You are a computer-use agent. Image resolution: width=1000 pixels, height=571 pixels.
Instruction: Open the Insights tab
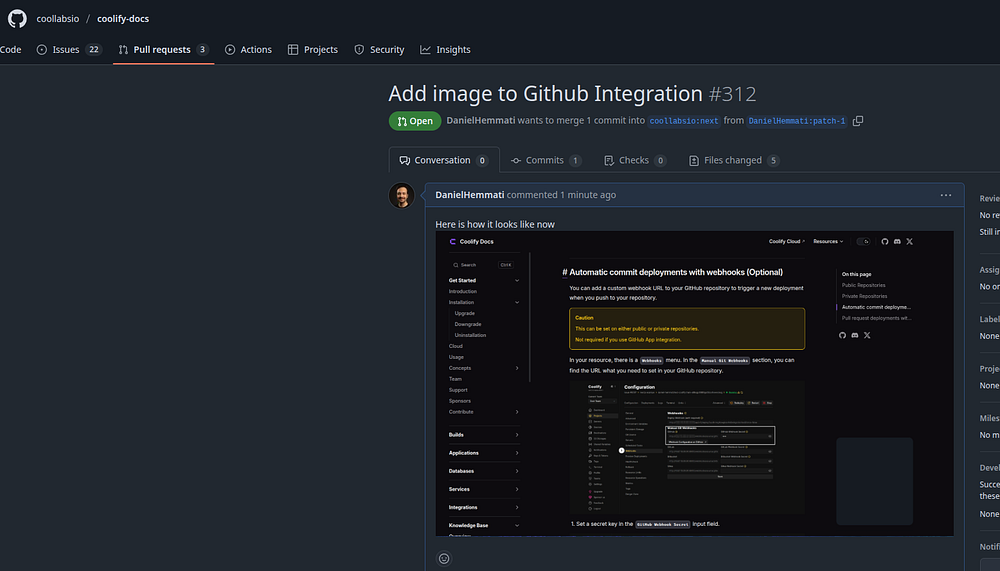tap(445, 49)
